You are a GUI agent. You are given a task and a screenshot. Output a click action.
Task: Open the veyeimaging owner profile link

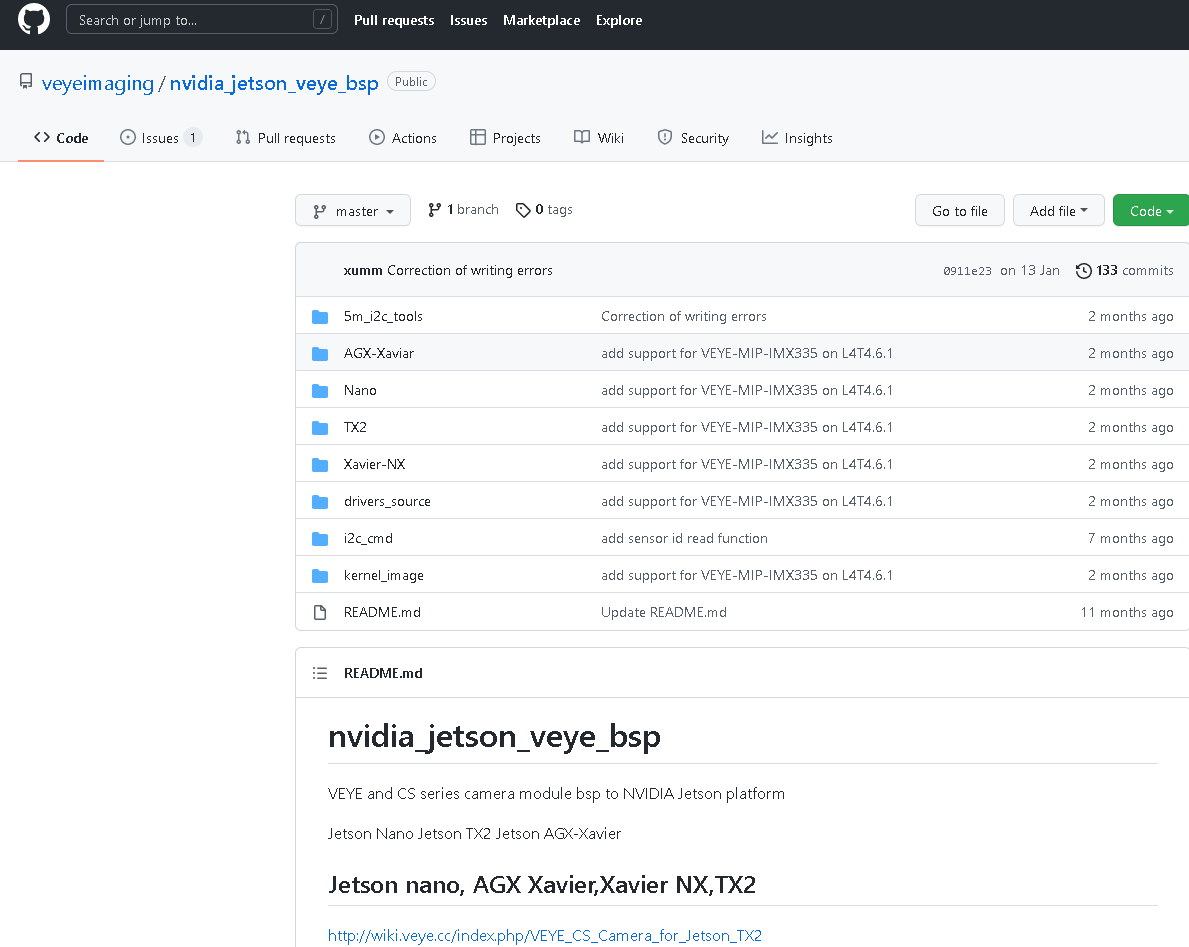tap(98, 83)
